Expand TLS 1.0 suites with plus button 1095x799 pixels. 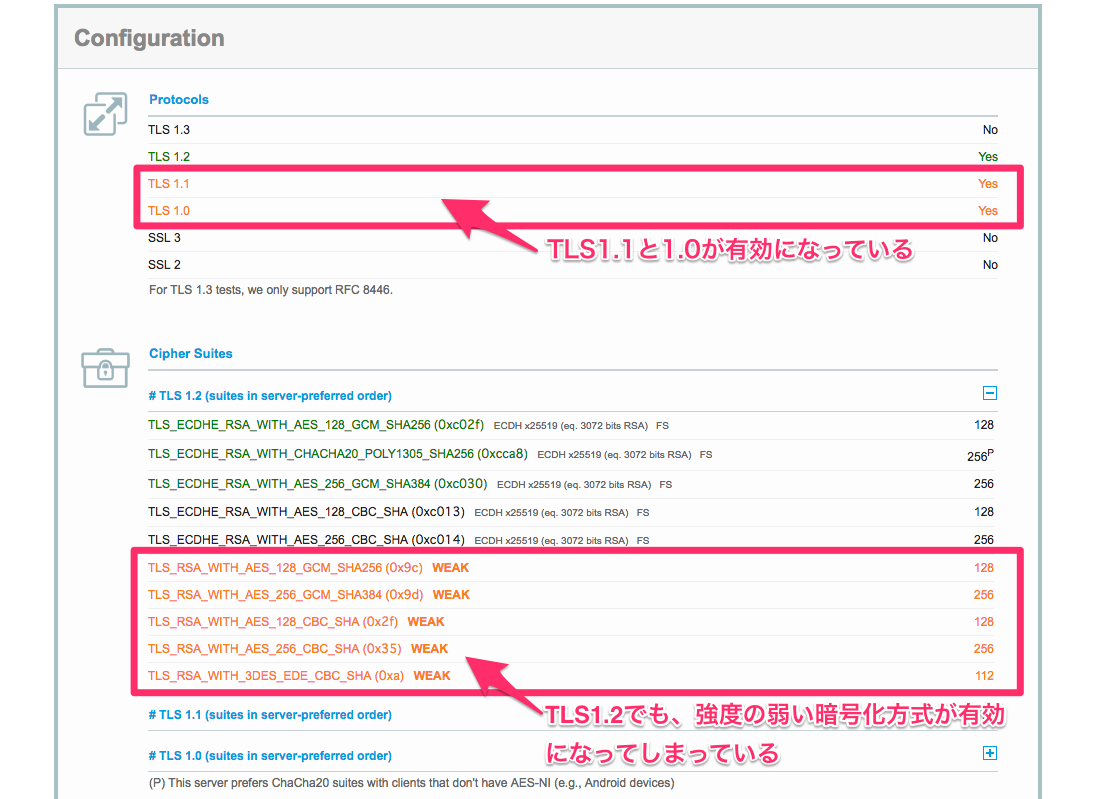[x=989, y=754]
